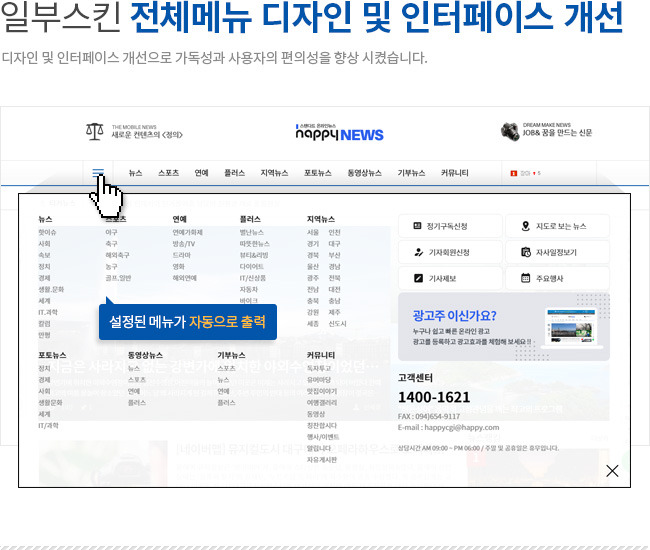The image size is (650, 550).
Task: Open 기사제보 report-a-story button
Action: point(450,278)
